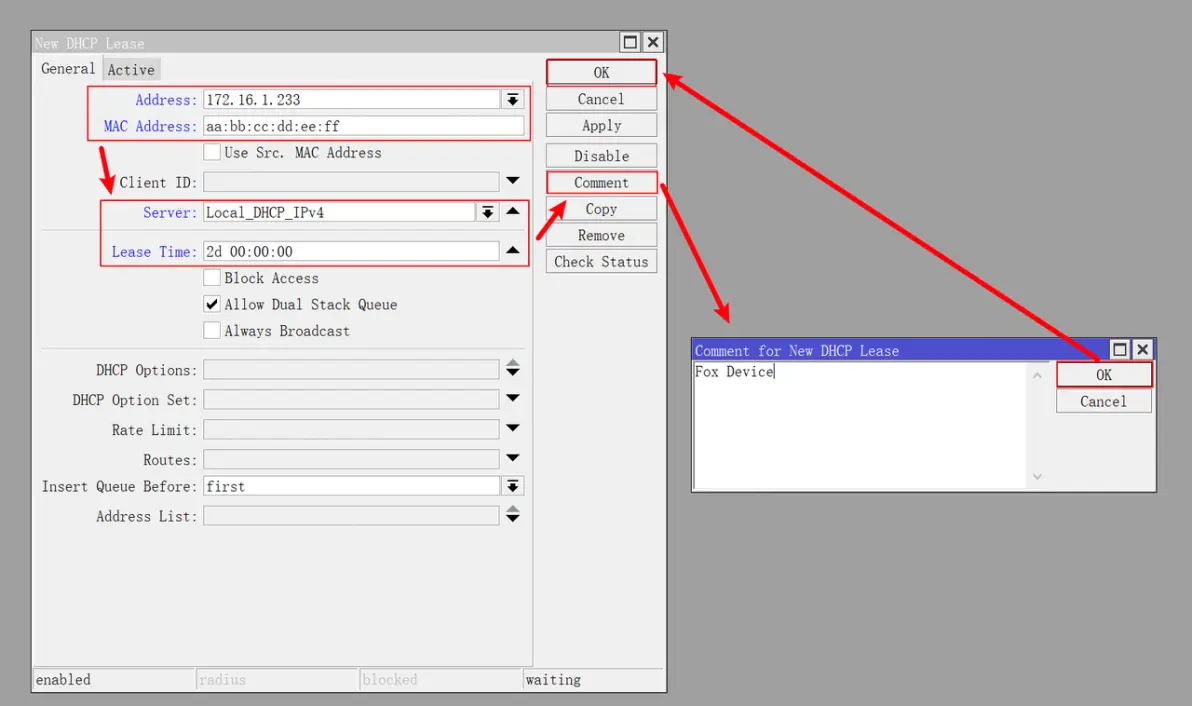This screenshot has height=706, width=1192.
Task: Expand the Routes field
Action: pos(512,457)
